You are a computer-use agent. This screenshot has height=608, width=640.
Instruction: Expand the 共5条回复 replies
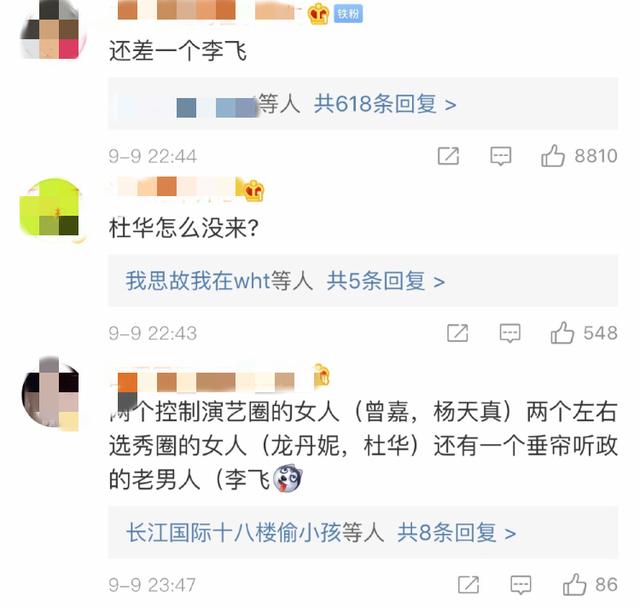point(386,281)
